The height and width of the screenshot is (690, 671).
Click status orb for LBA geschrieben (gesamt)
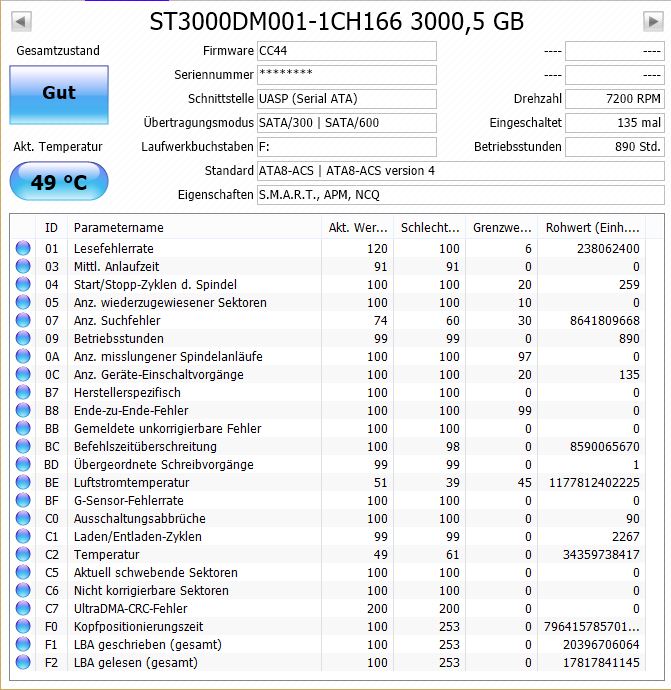tap(23, 644)
